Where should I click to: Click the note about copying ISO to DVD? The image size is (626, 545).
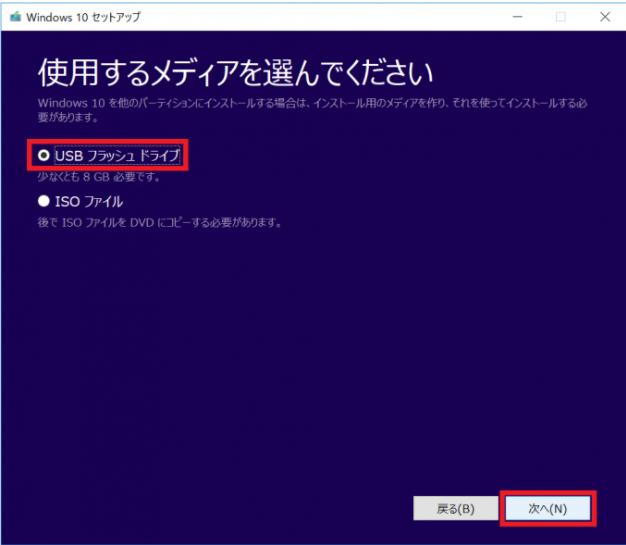[160, 222]
